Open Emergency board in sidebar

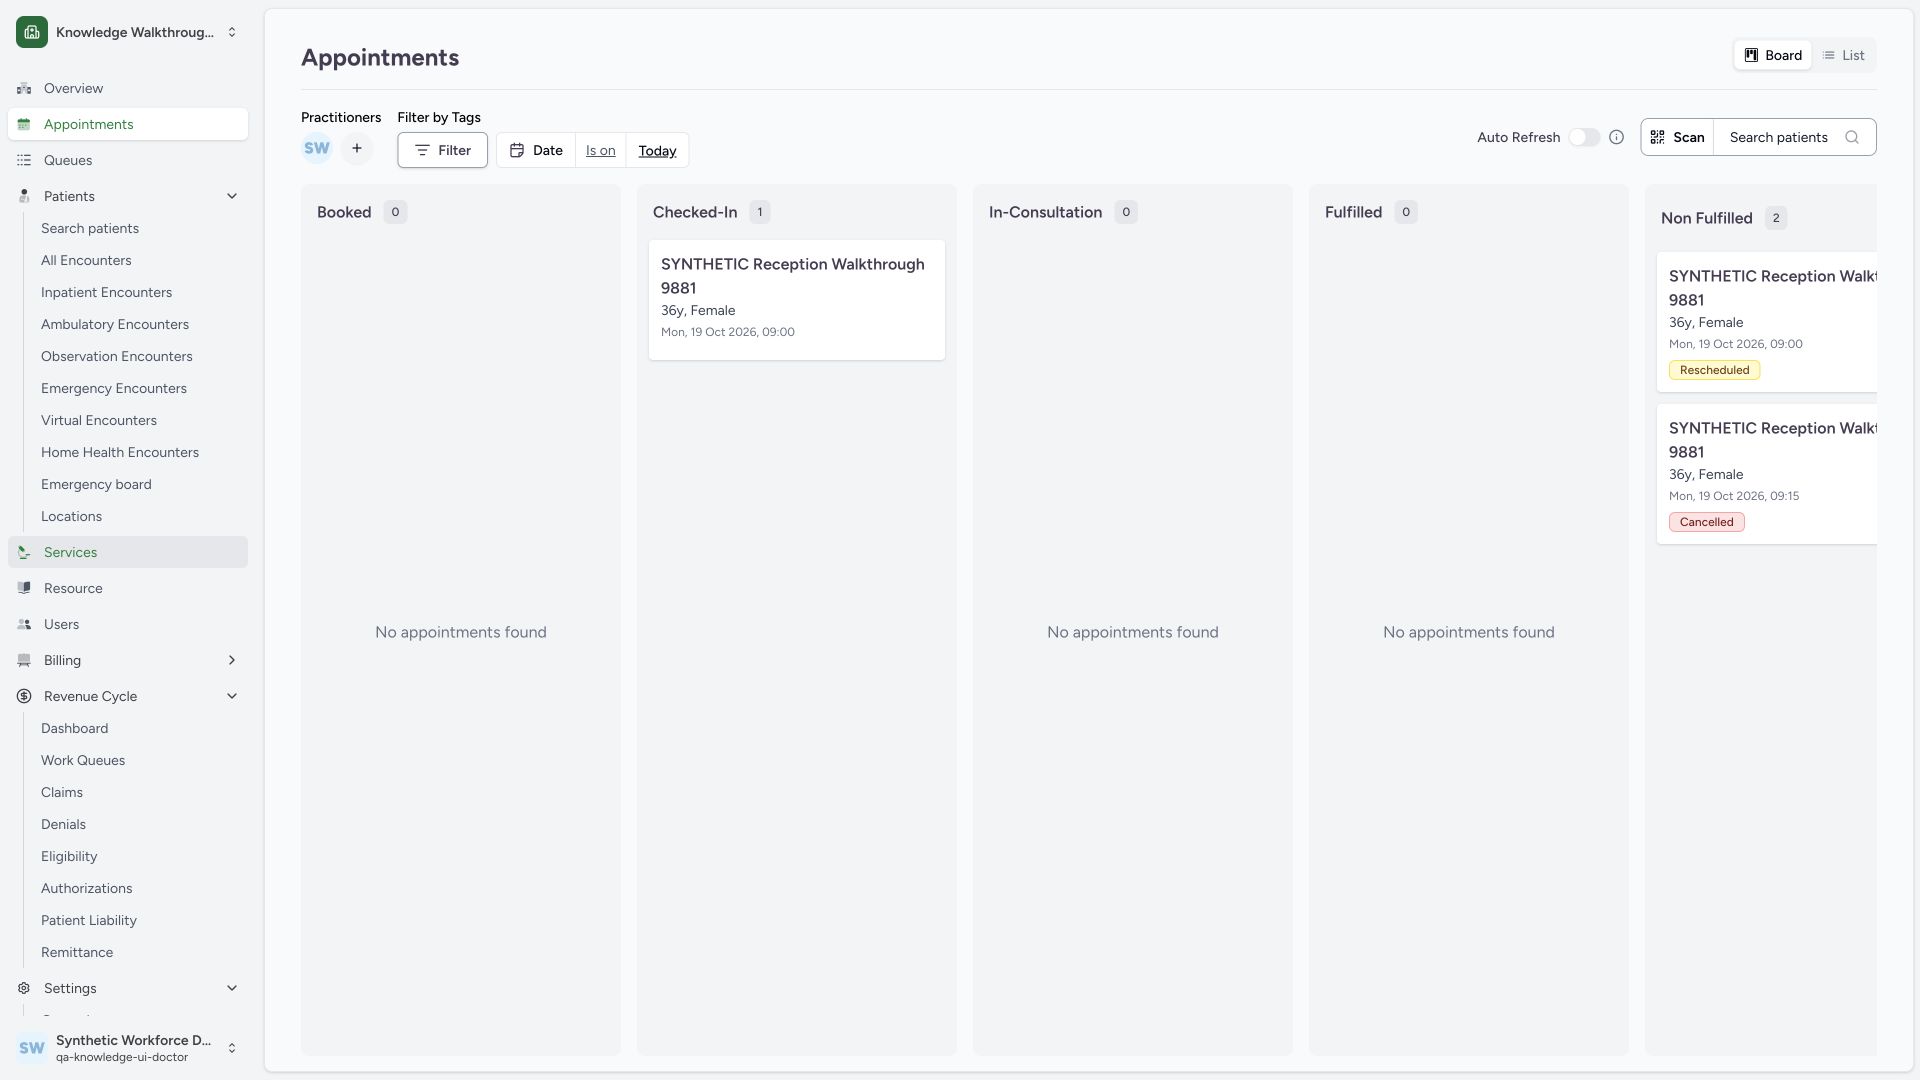(x=96, y=484)
